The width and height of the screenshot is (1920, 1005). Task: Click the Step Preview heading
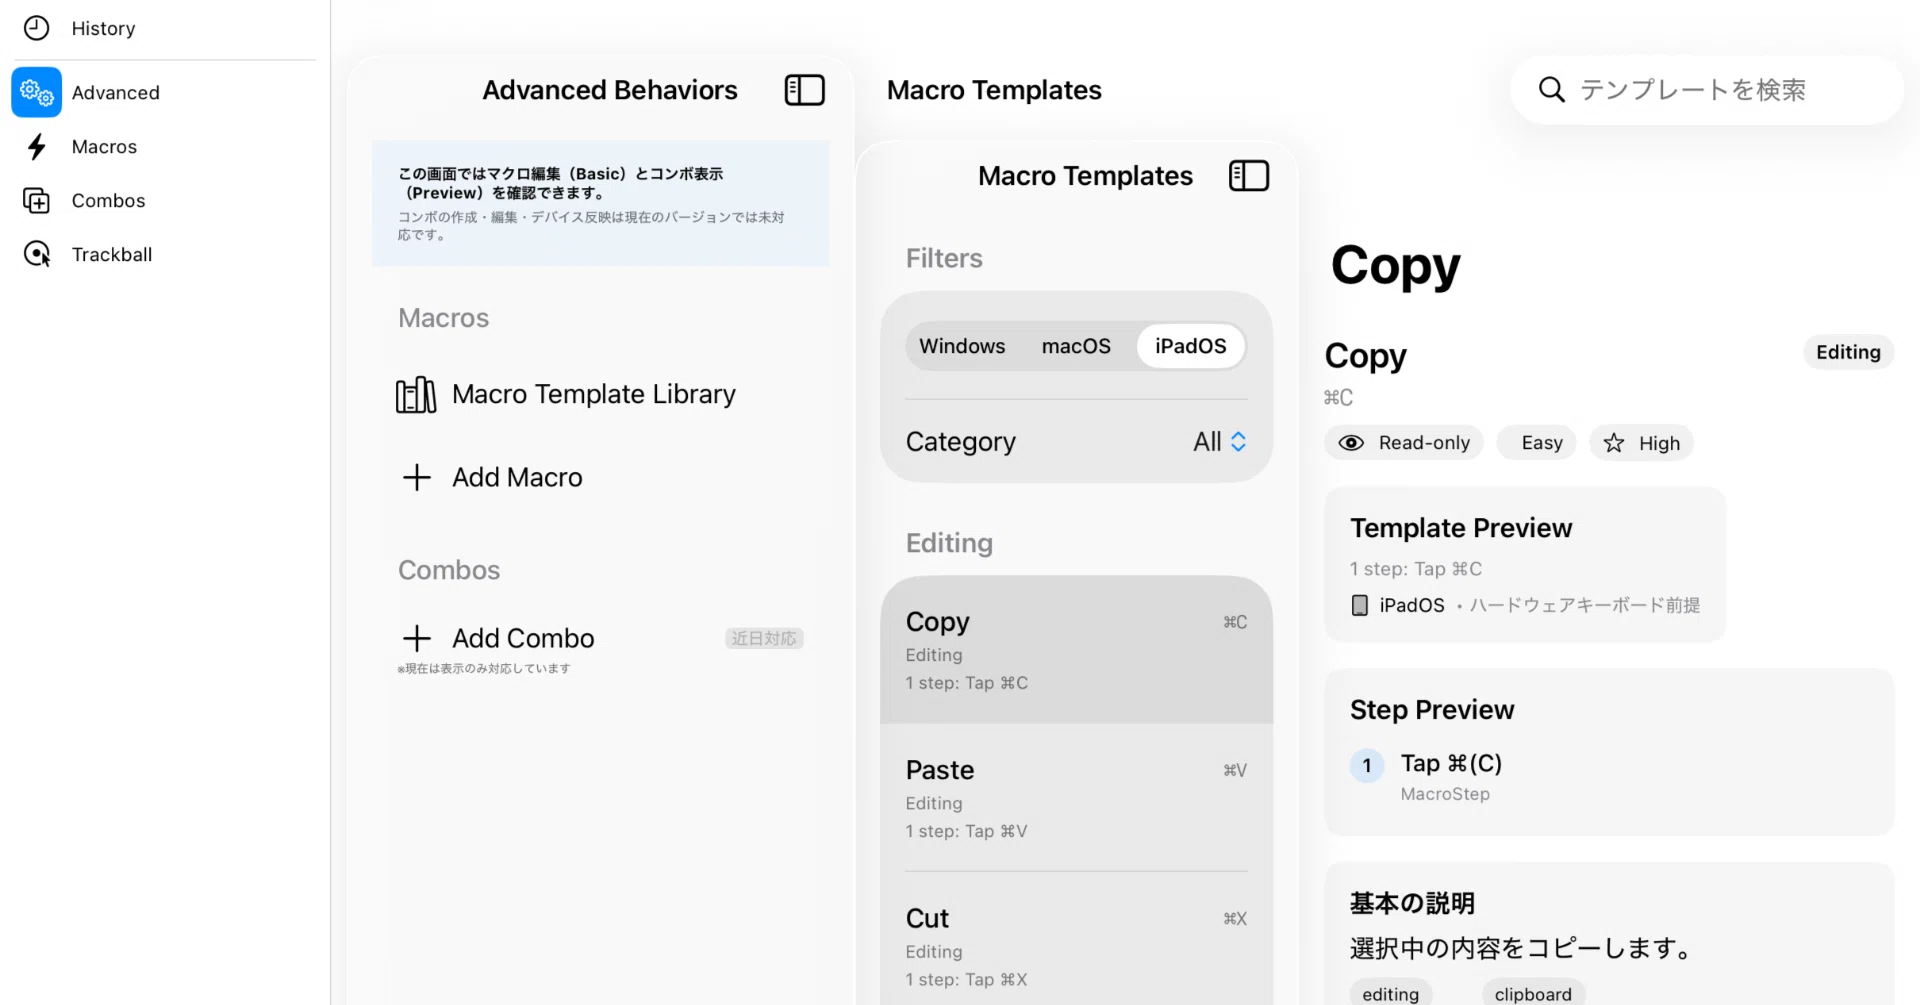(x=1432, y=710)
